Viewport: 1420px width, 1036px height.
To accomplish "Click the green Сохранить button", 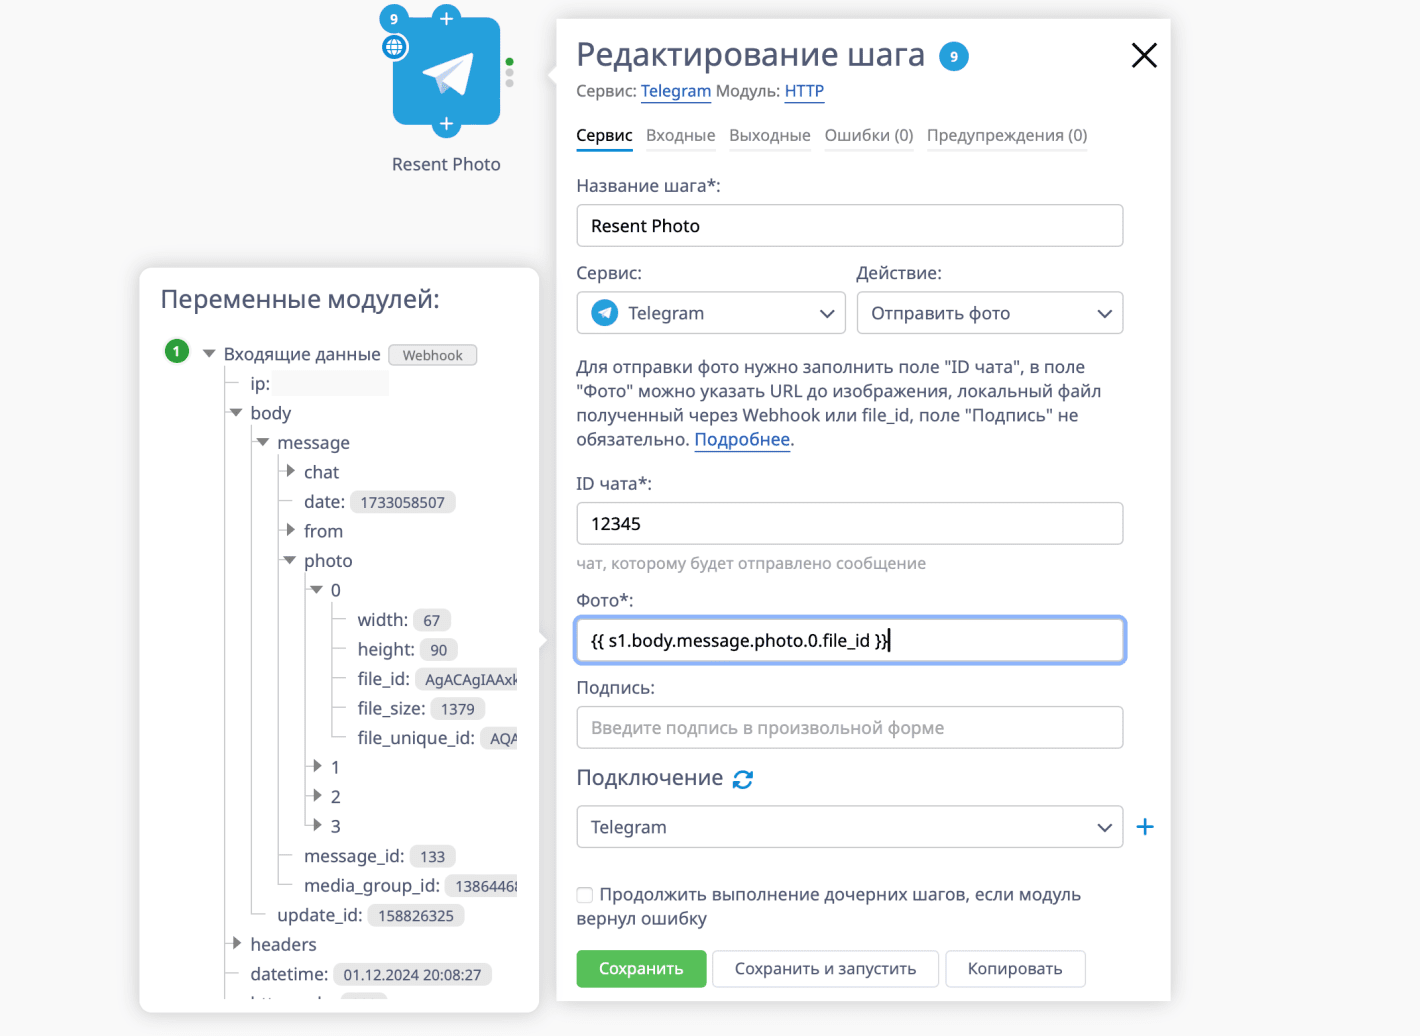I will pyautogui.click(x=641, y=968).
